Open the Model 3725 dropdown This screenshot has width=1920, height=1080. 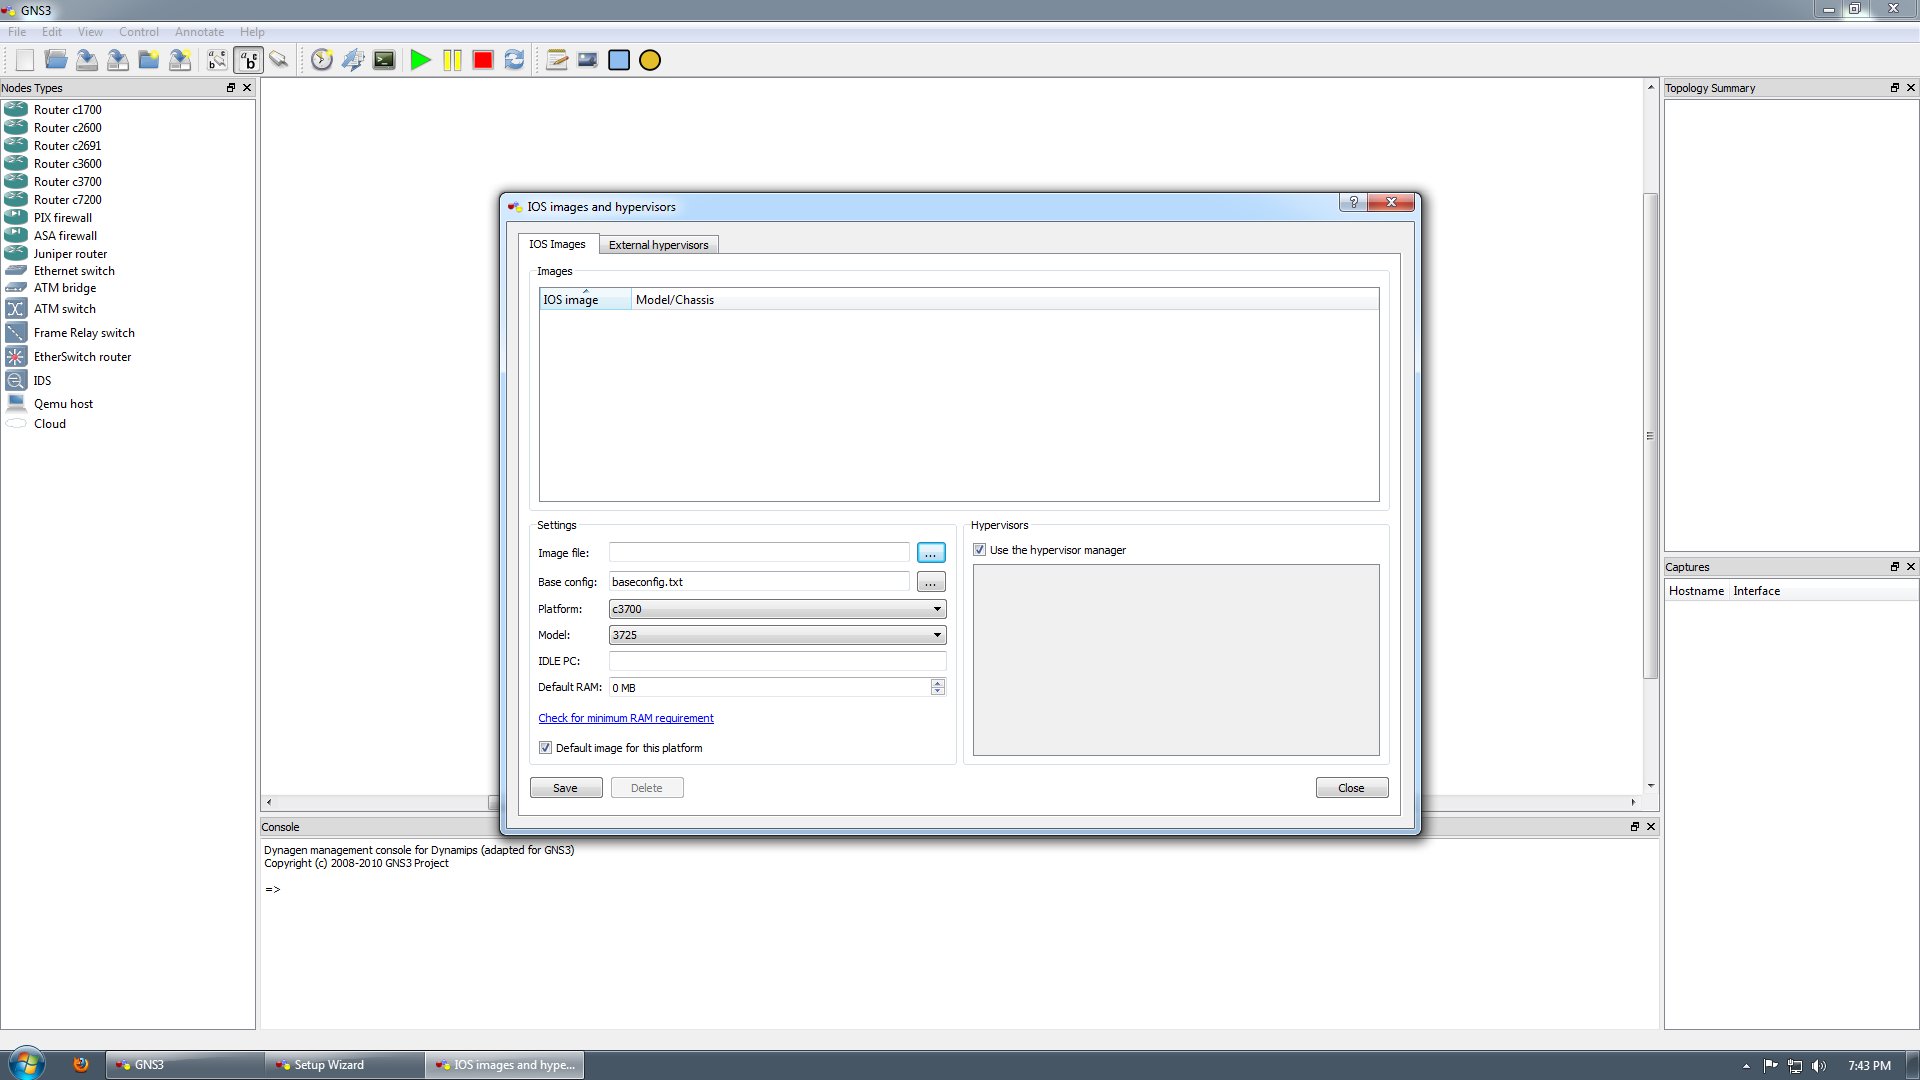pyautogui.click(x=777, y=635)
